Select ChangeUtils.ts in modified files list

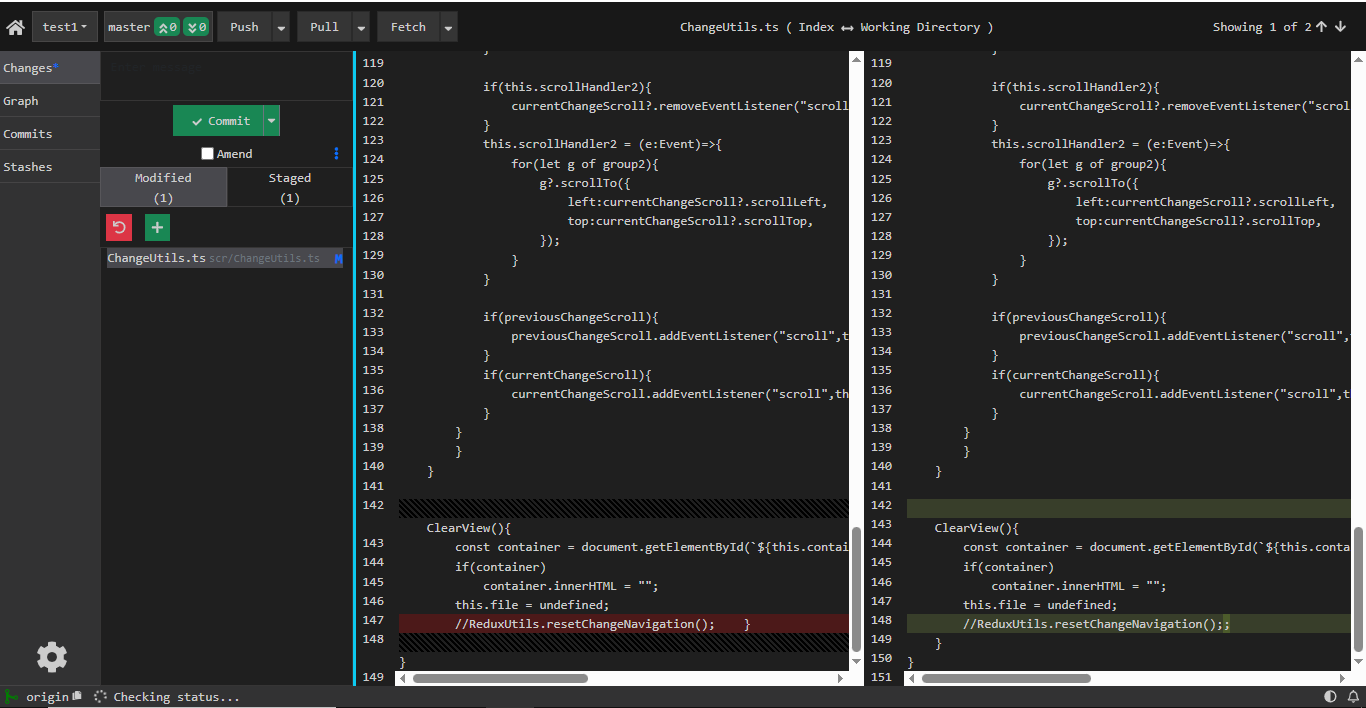point(225,258)
